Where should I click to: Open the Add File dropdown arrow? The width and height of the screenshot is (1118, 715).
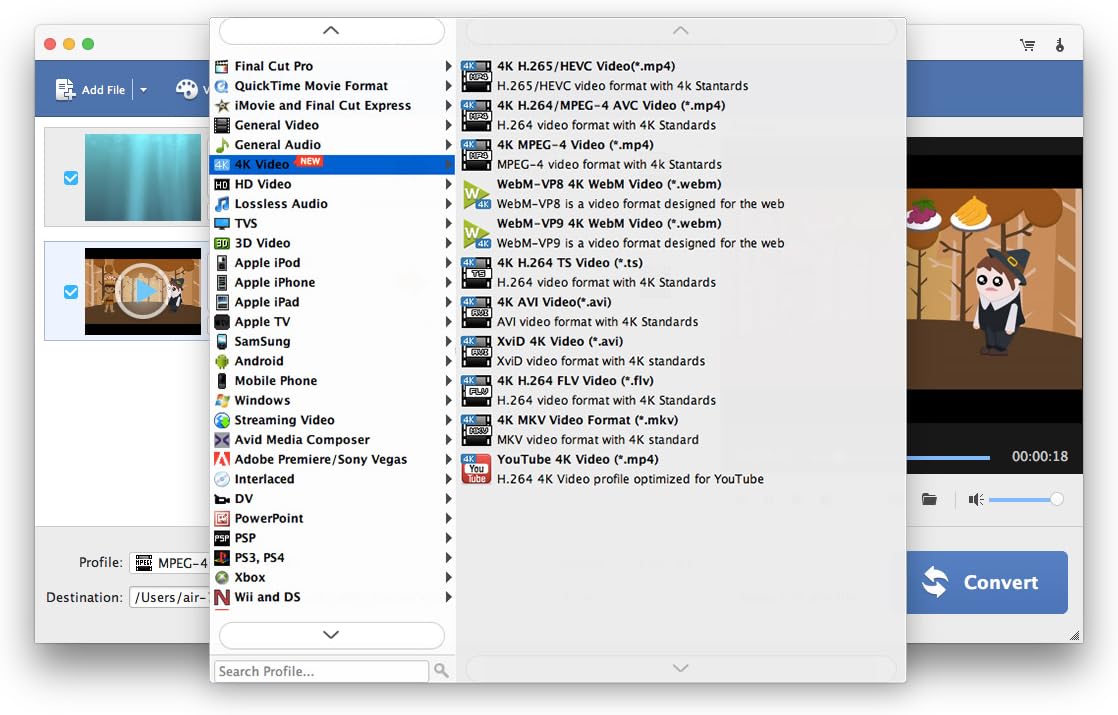[x=143, y=90]
